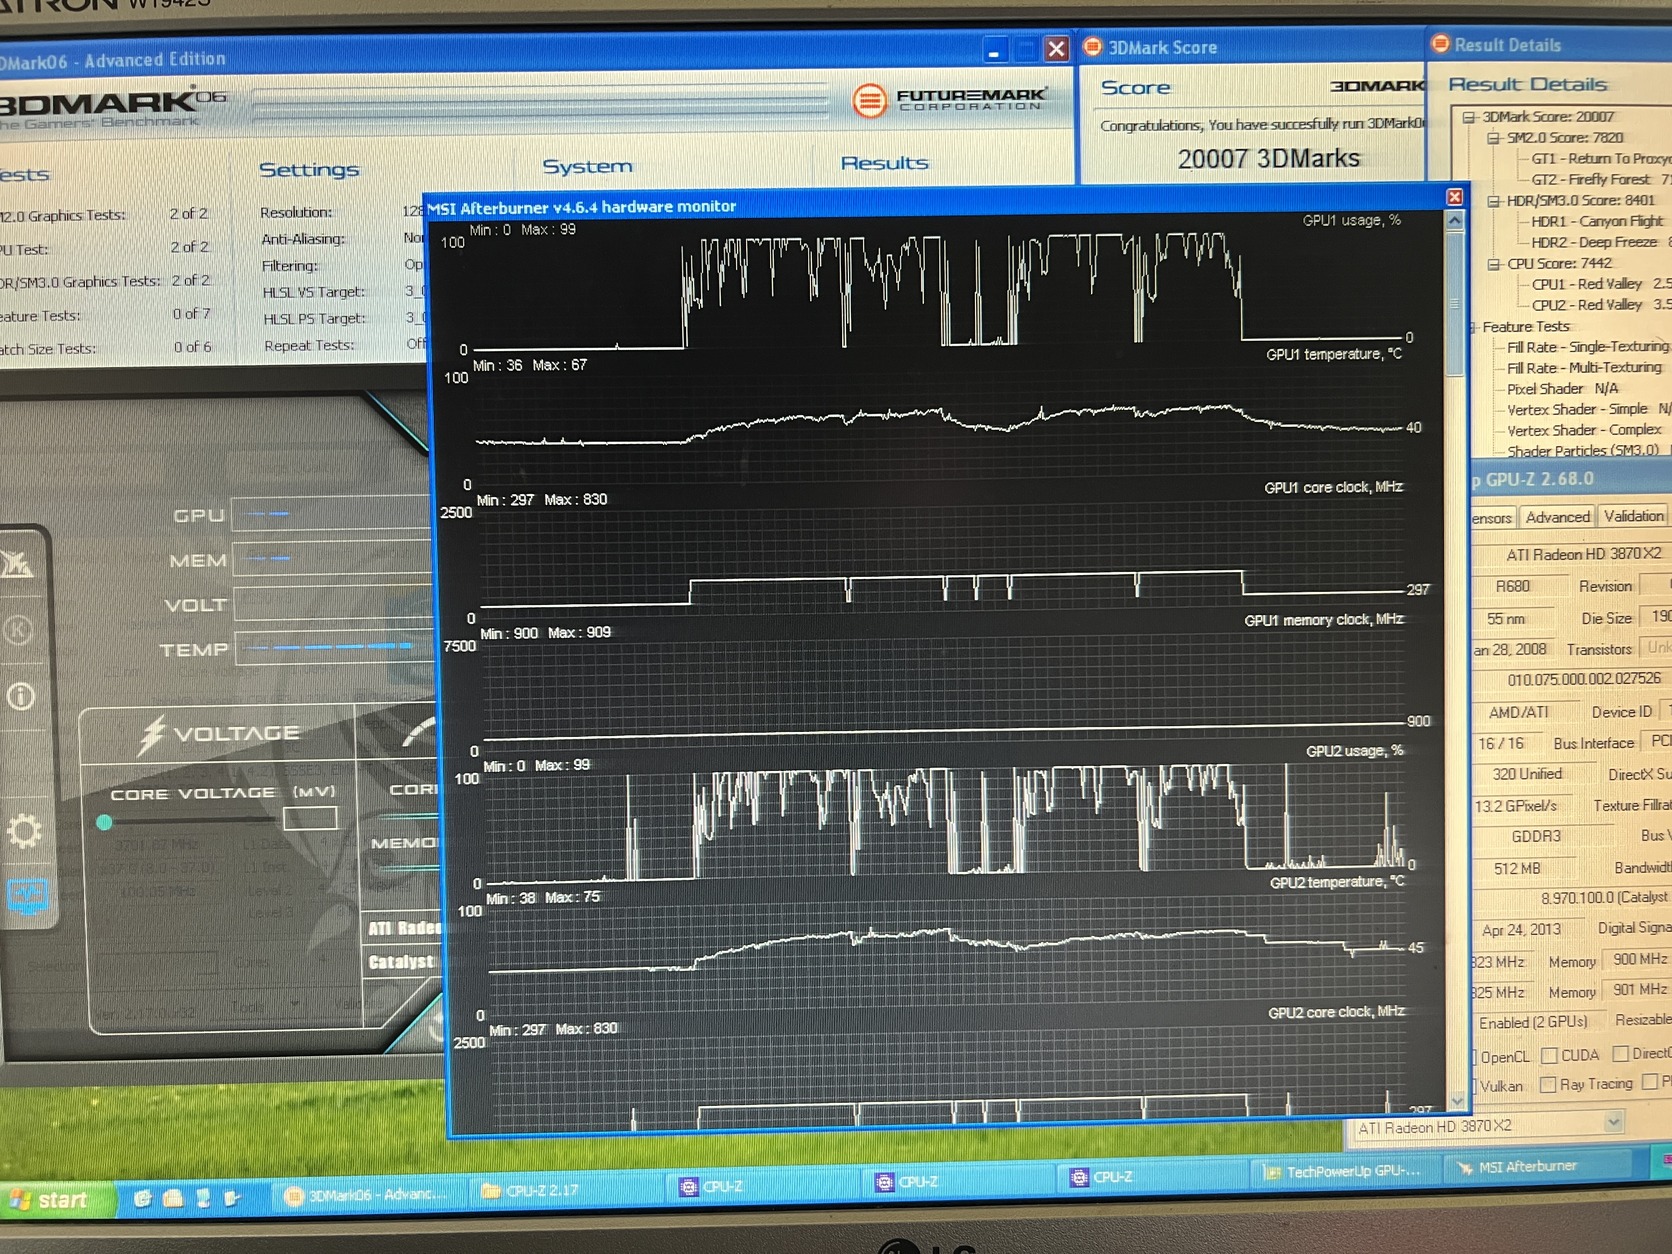Open Afterburner settings with the gear icon
This screenshot has height=1254, width=1672.
tap(24, 830)
